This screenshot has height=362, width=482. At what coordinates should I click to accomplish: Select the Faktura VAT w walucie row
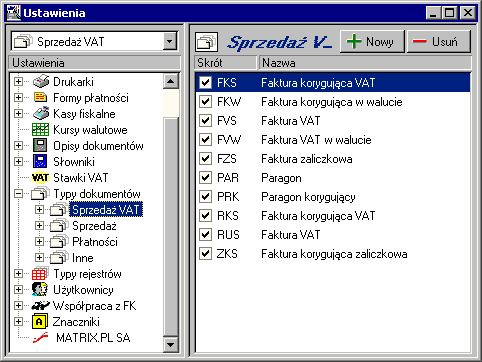pyautogui.click(x=333, y=140)
